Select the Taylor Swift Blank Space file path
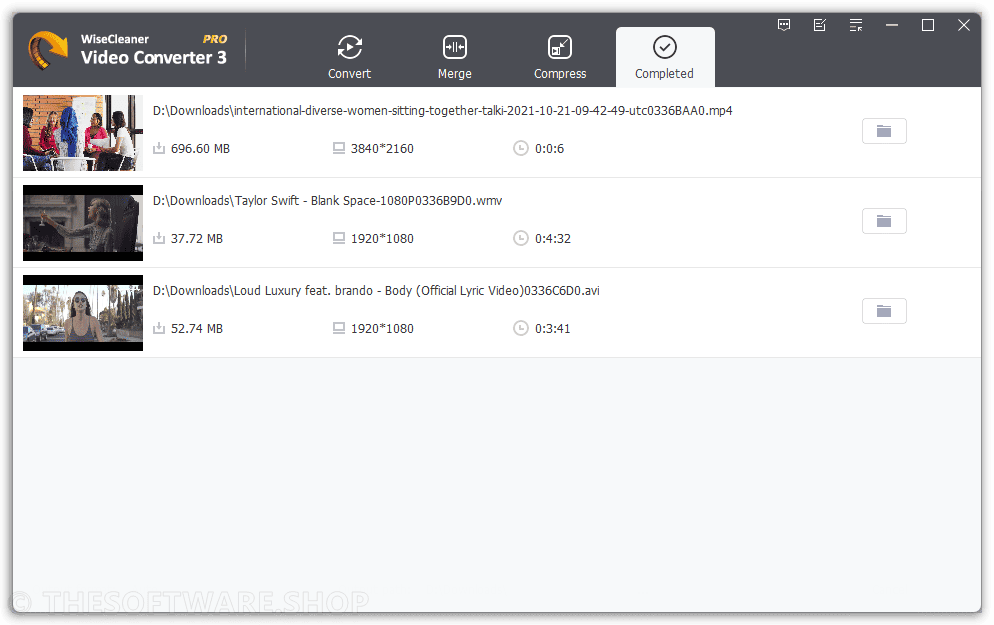The height and width of the screenshot is (625, 994). click(327, 201)
